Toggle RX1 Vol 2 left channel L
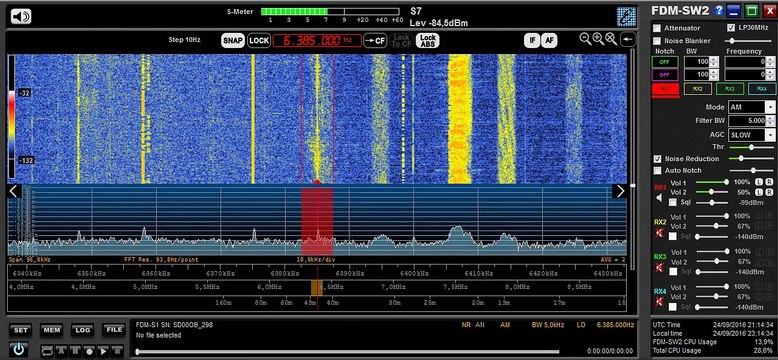This screenshot has width=778, height=360. [759, 192]
